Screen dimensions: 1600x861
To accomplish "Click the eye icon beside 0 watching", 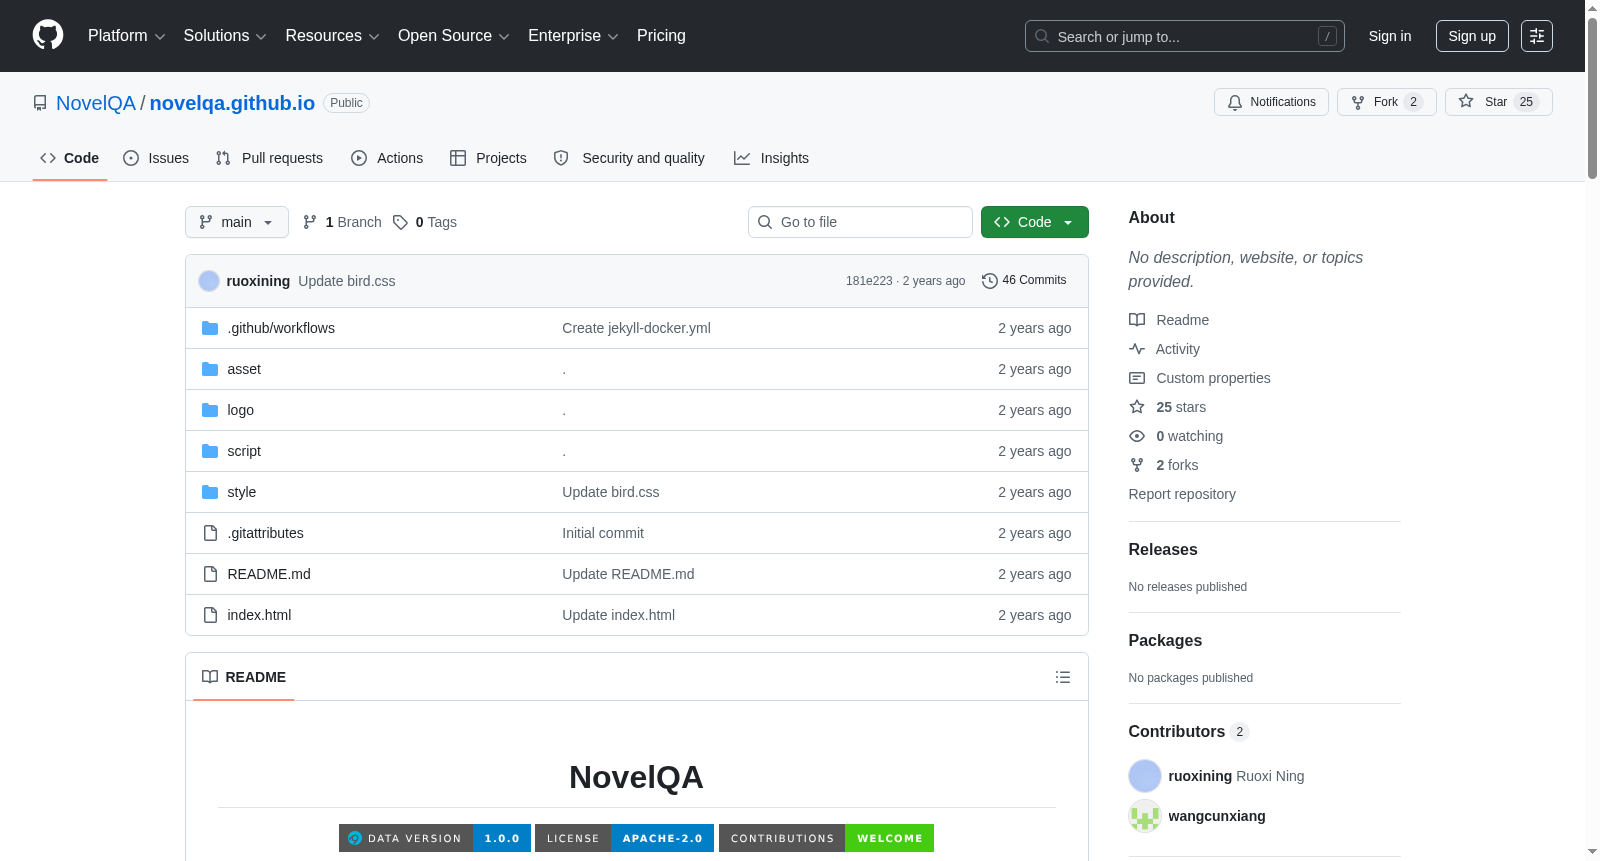I will [1137, 436].
